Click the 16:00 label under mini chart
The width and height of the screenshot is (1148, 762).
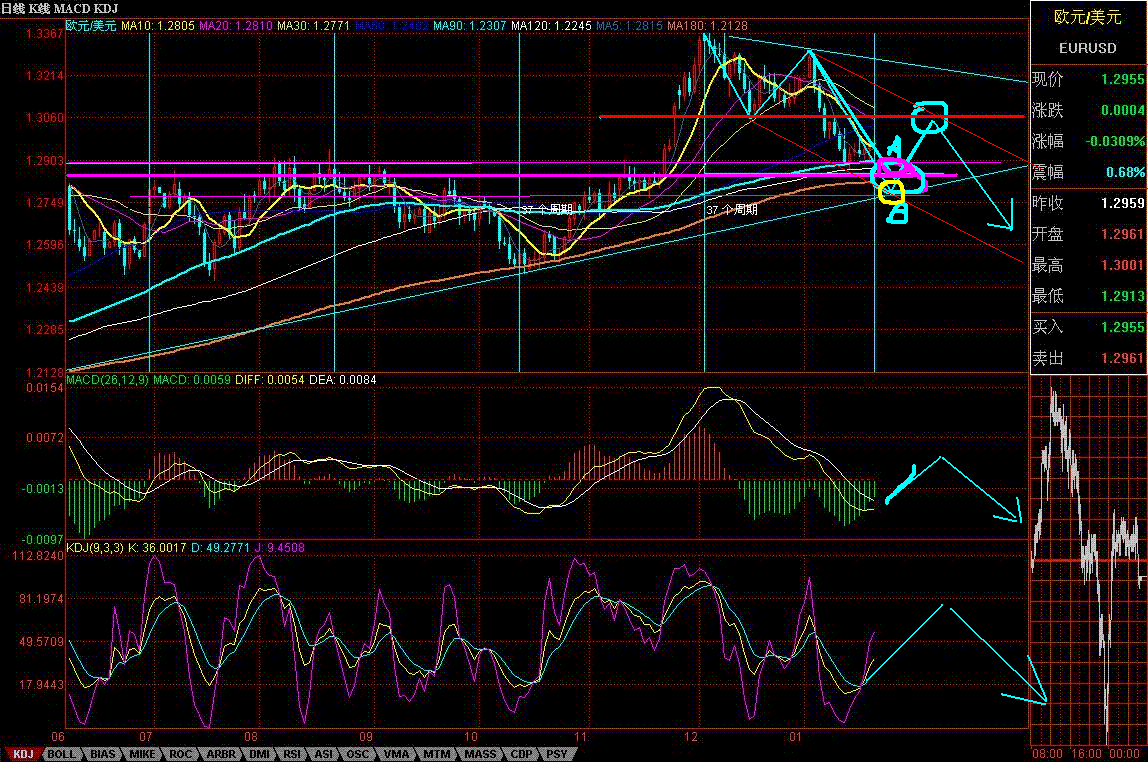tap(1086, 754)
